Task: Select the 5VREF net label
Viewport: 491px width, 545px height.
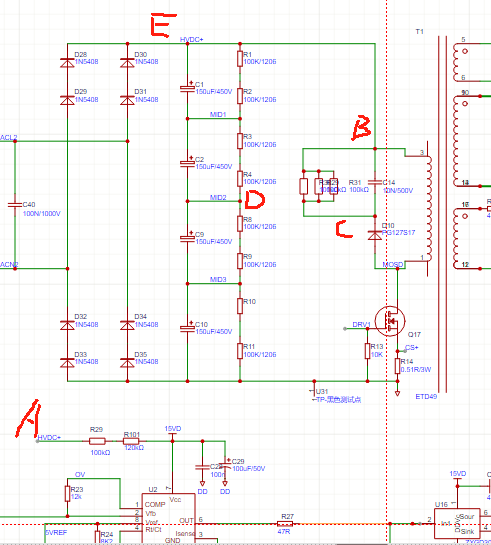Action: click(x=56, y=532)
